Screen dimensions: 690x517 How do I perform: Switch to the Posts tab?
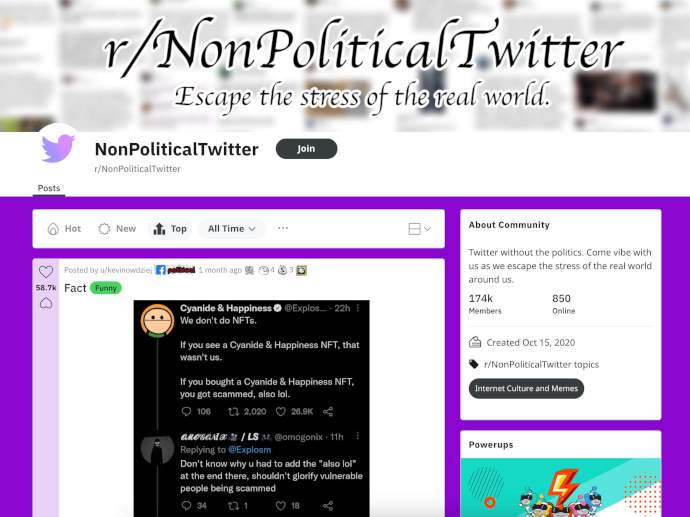click(x=49, y=188)
